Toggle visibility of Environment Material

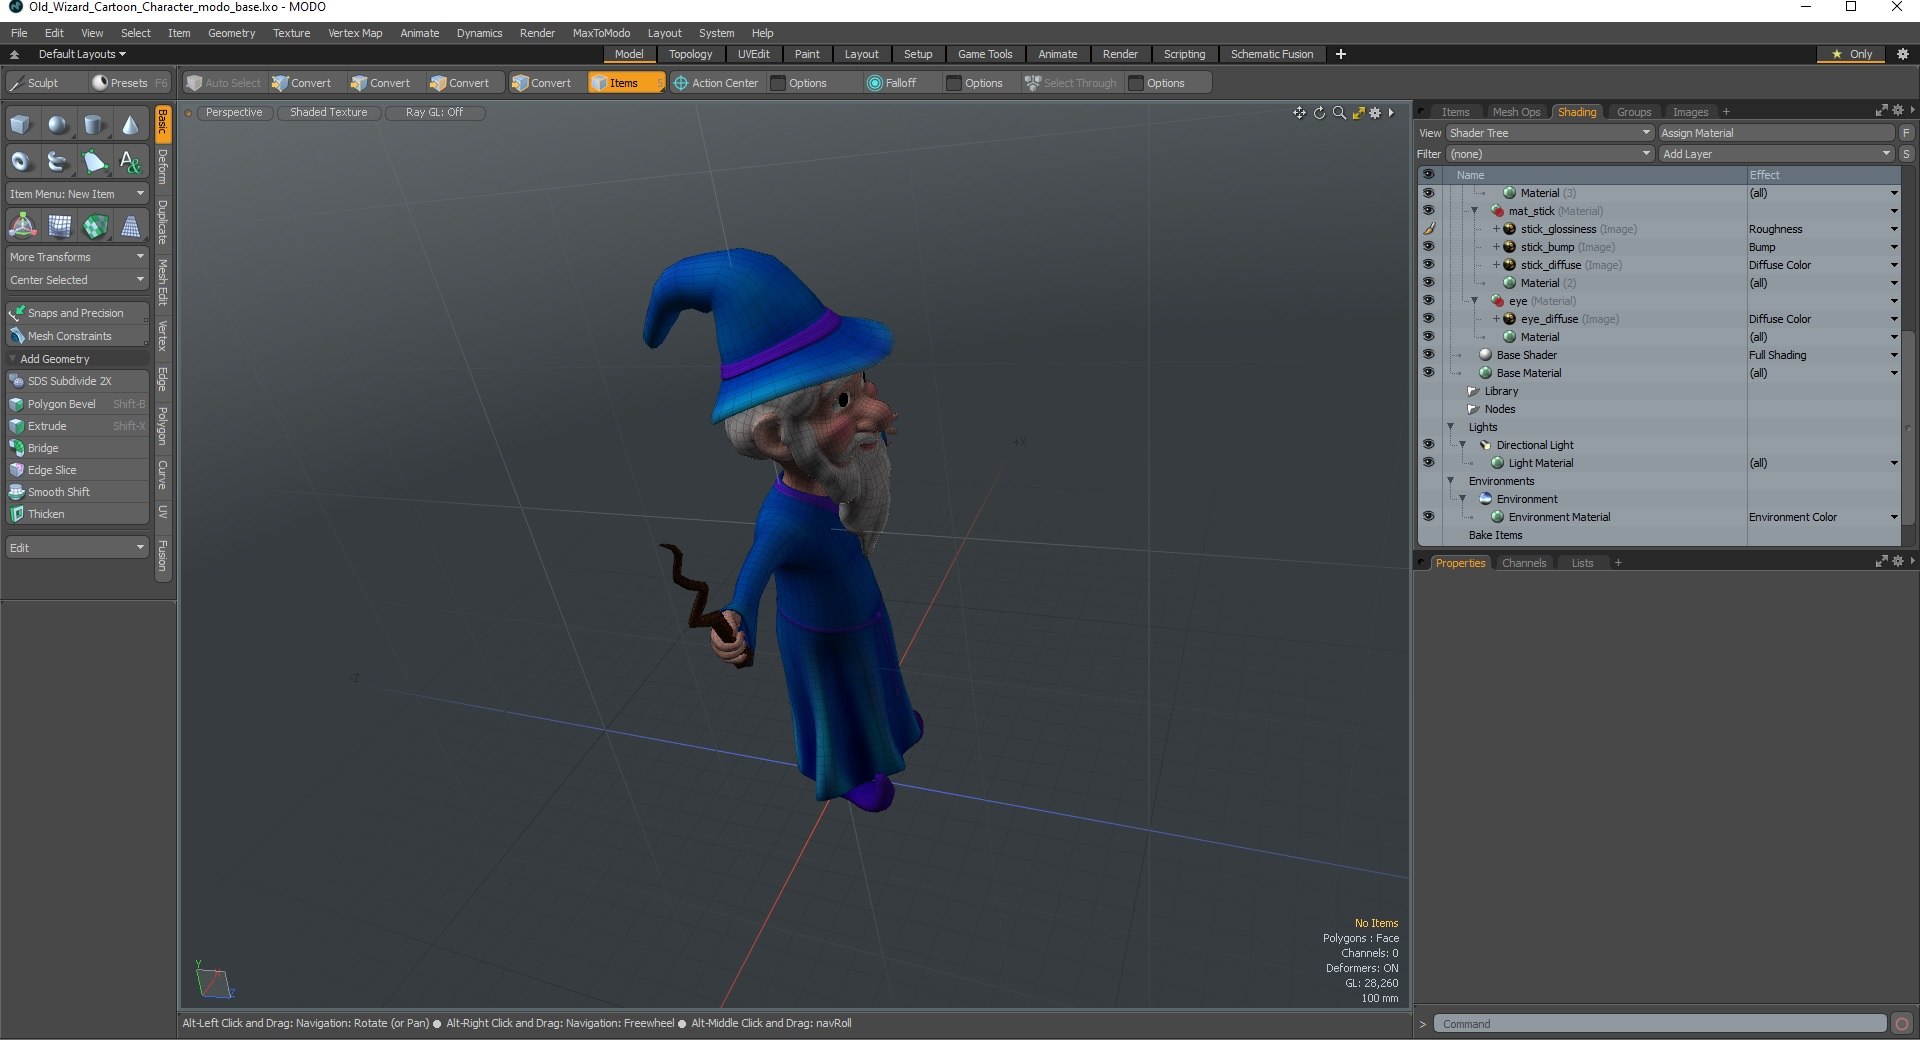1428,517
